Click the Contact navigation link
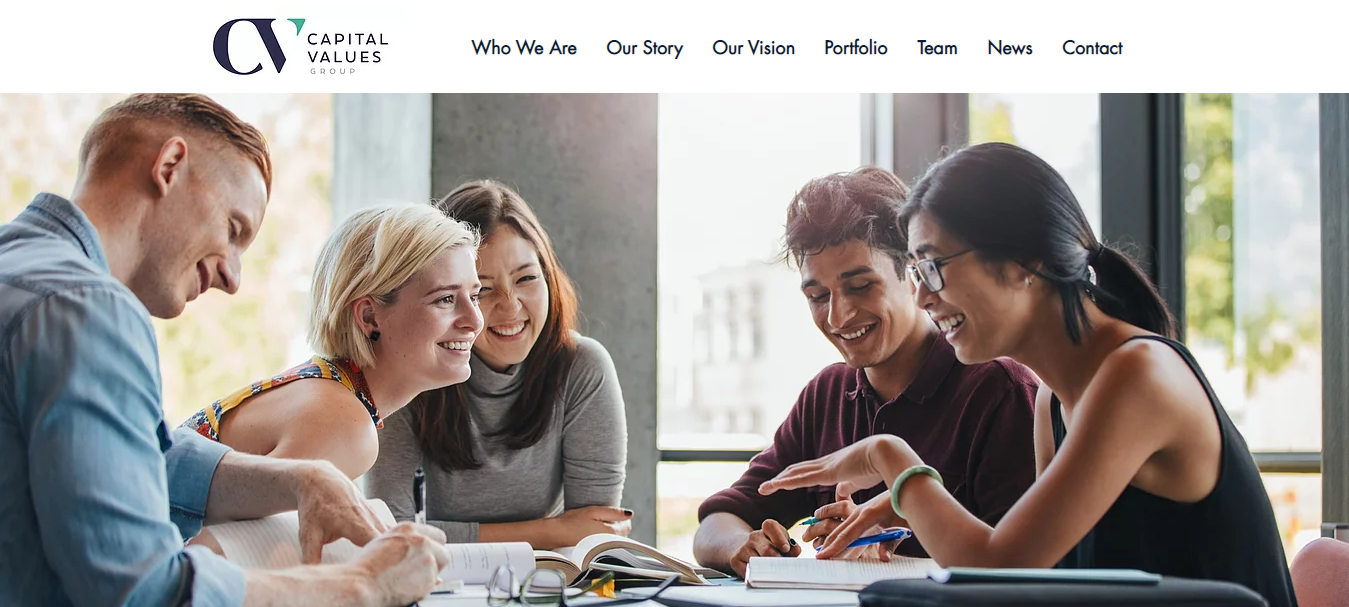The width and height of the screenshot is (1349, 607). pos(1092,48)
